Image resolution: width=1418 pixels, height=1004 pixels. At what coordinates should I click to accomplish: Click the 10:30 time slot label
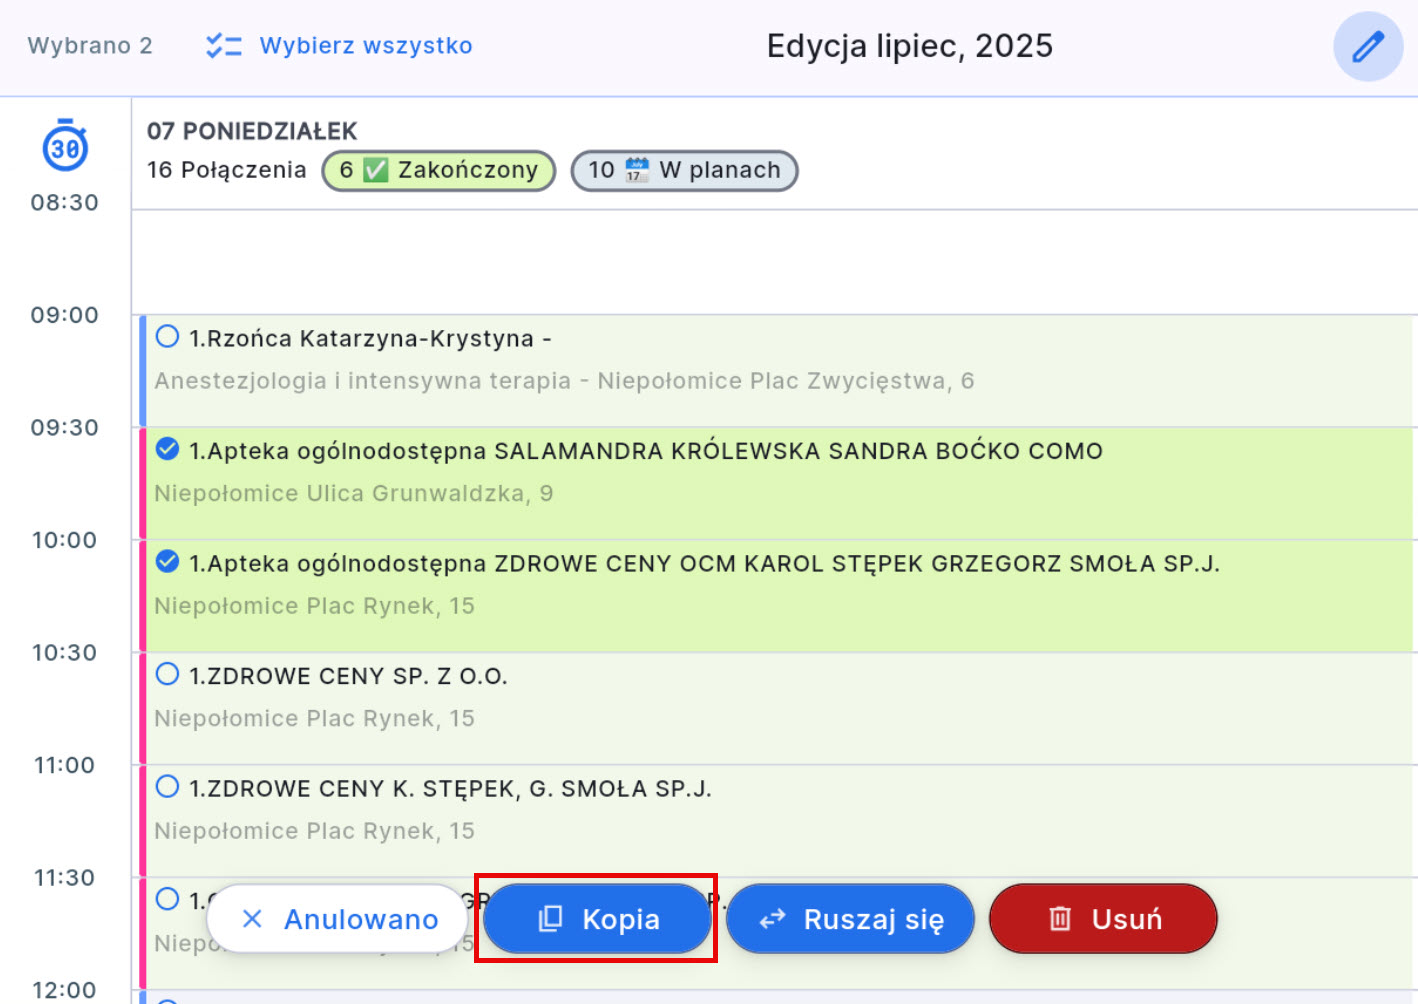[x=65, y=653]
